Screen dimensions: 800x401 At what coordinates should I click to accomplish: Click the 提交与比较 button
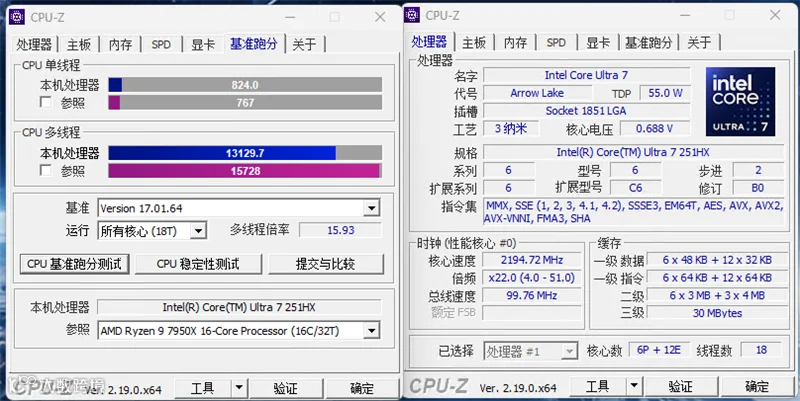(326, 264)
